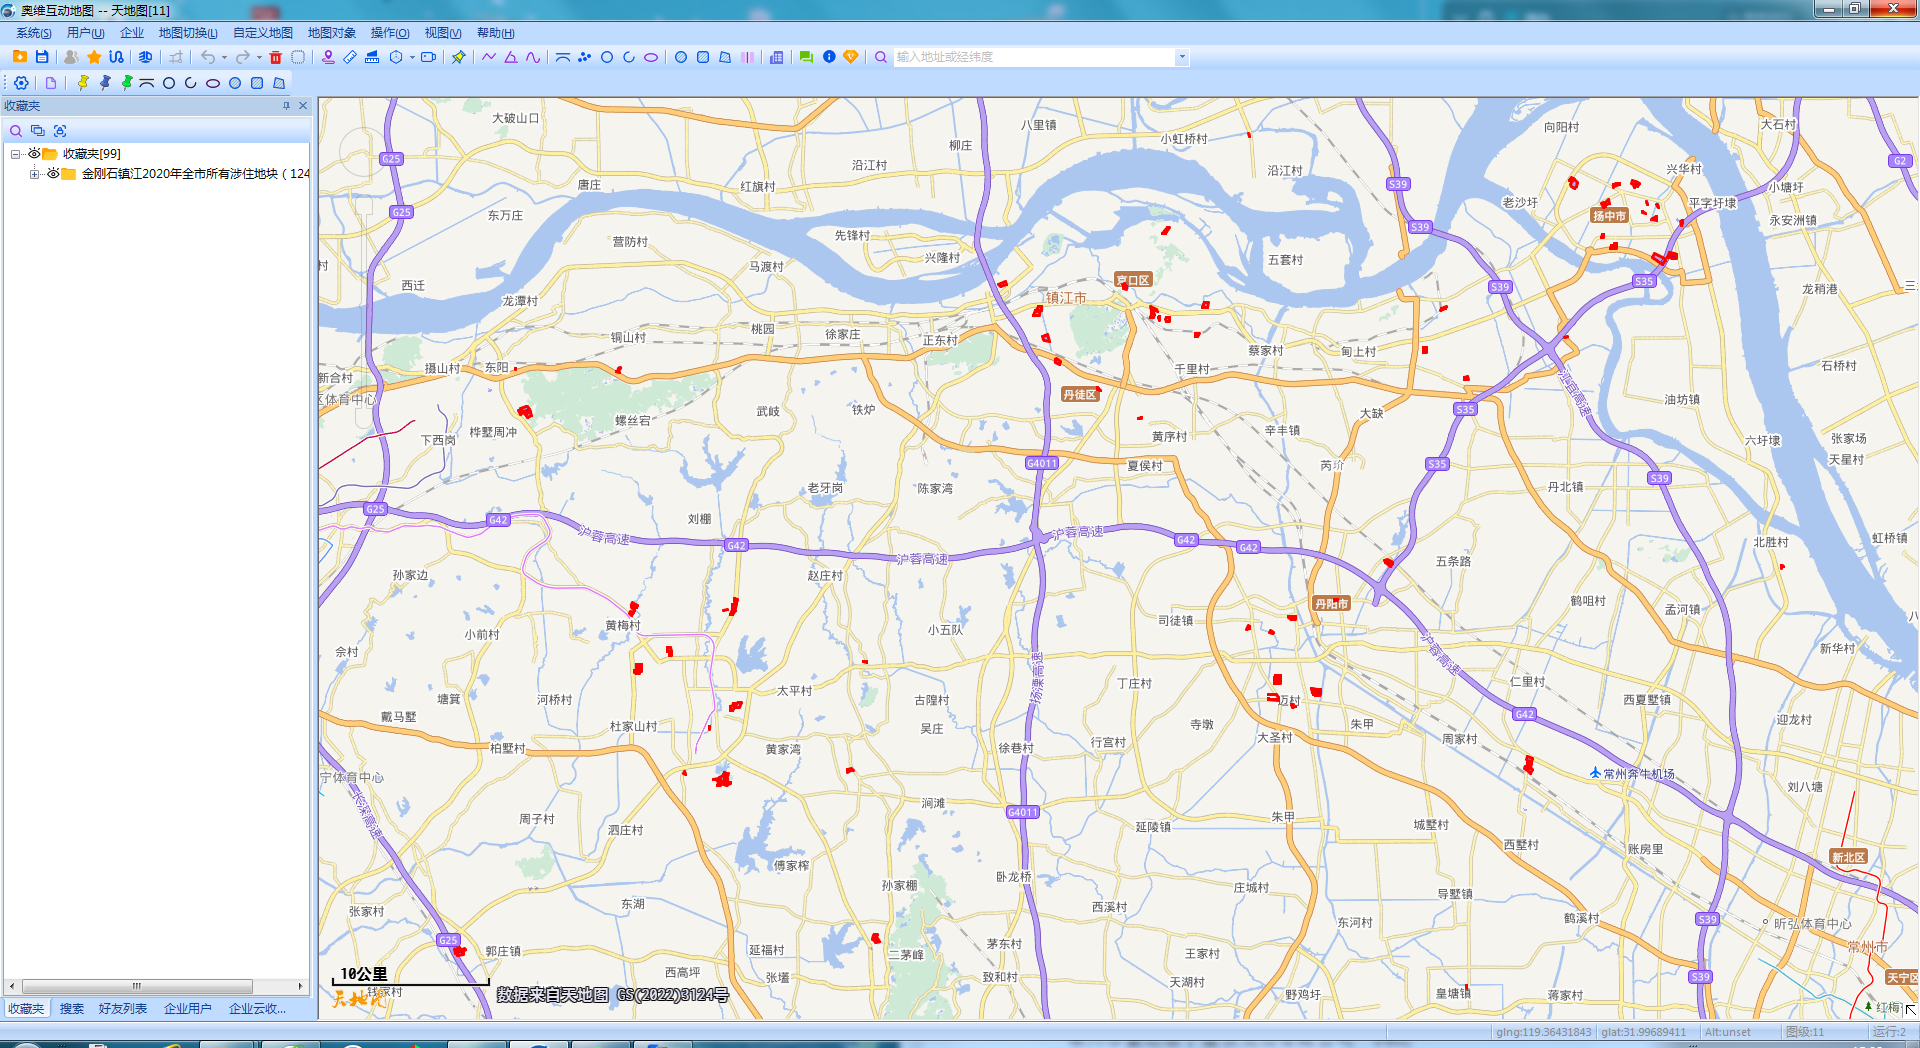Switch to the 企业用户 bottom tab
The height and width of the screenshot is (1048, 1920).
[188, 1008]
